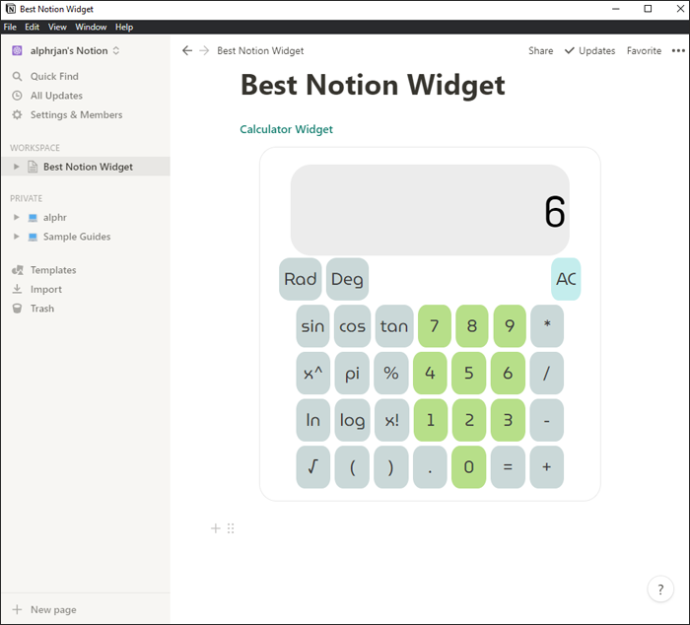
Task: Click the sin calculator button
Action: click(313, 326)
